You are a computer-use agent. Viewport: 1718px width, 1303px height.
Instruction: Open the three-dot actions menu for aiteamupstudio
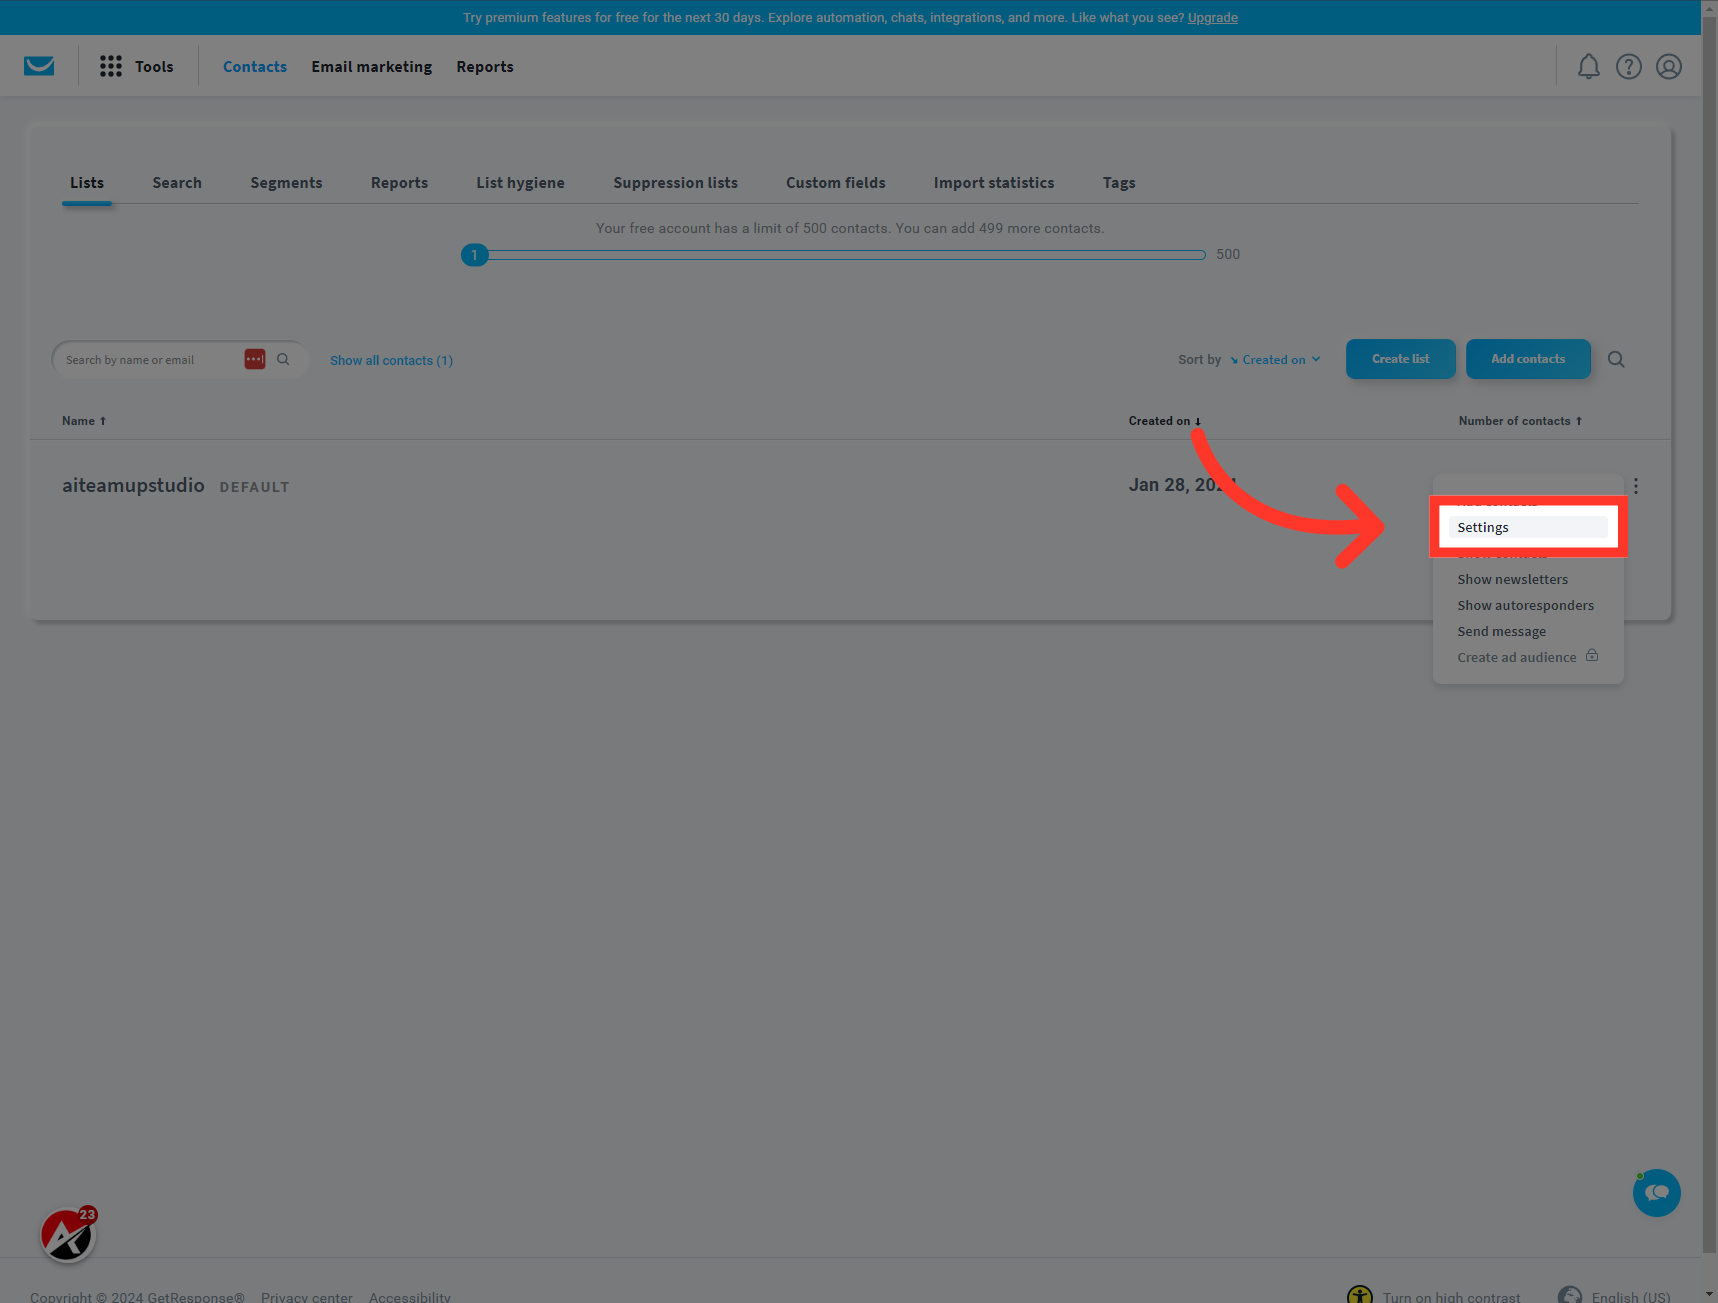[1636, 486]
